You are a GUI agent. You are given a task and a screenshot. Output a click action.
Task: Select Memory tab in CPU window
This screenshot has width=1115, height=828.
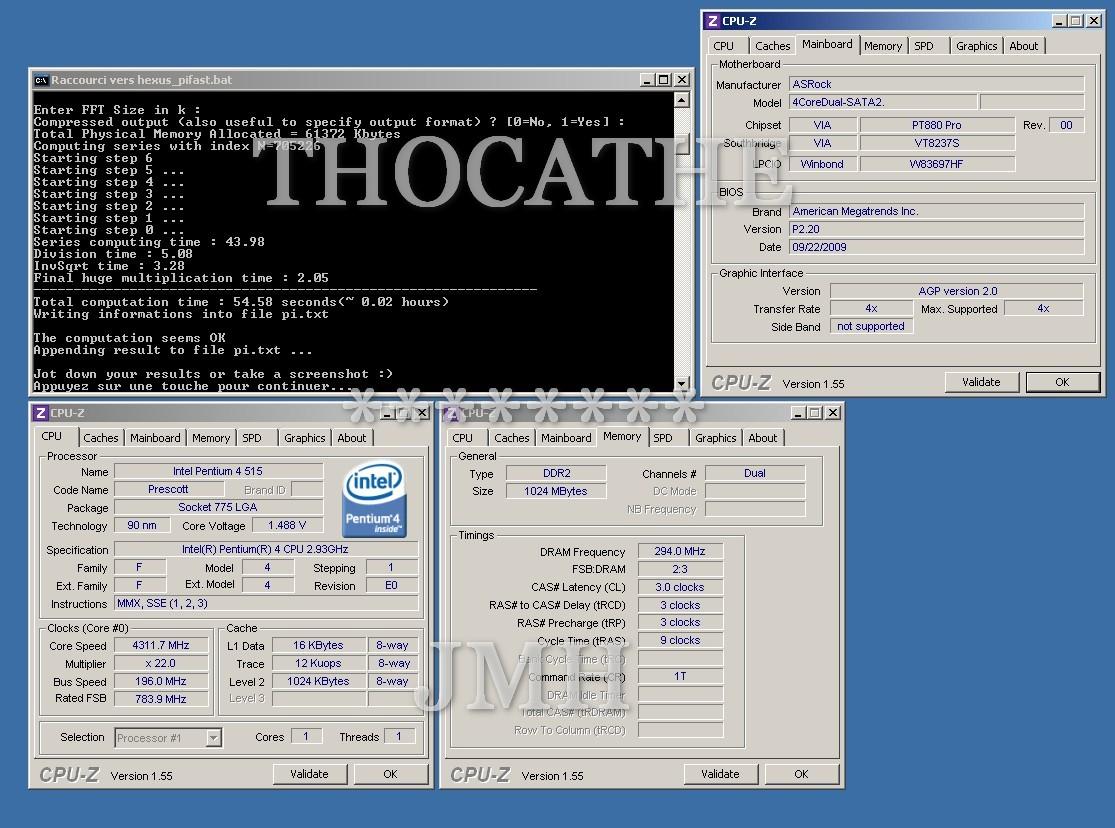[210, 438]
